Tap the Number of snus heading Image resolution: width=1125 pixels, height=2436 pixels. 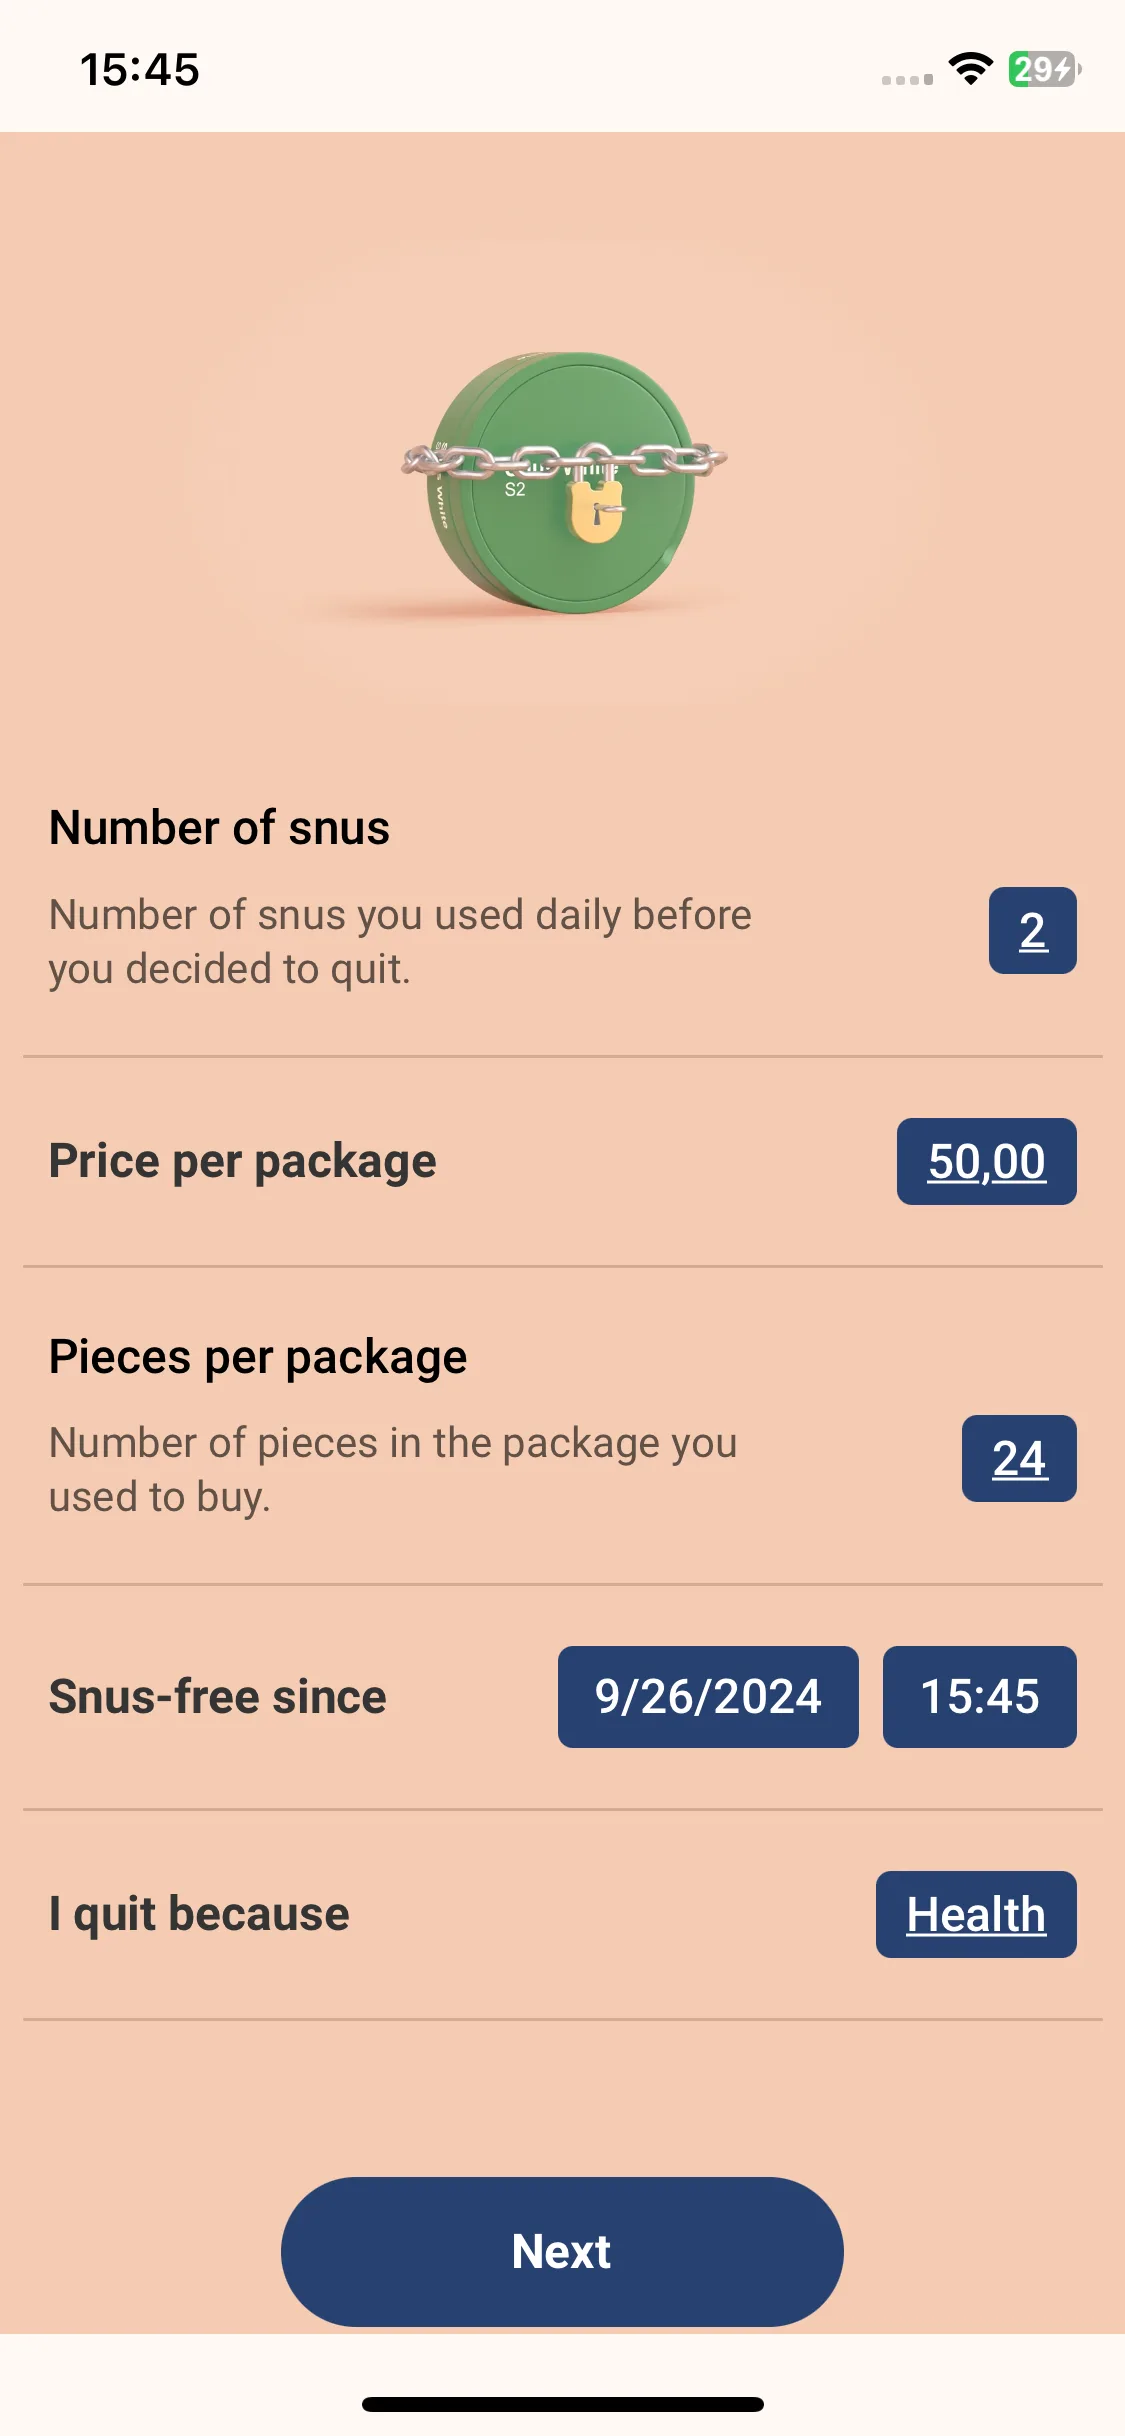tap(219, 828)
